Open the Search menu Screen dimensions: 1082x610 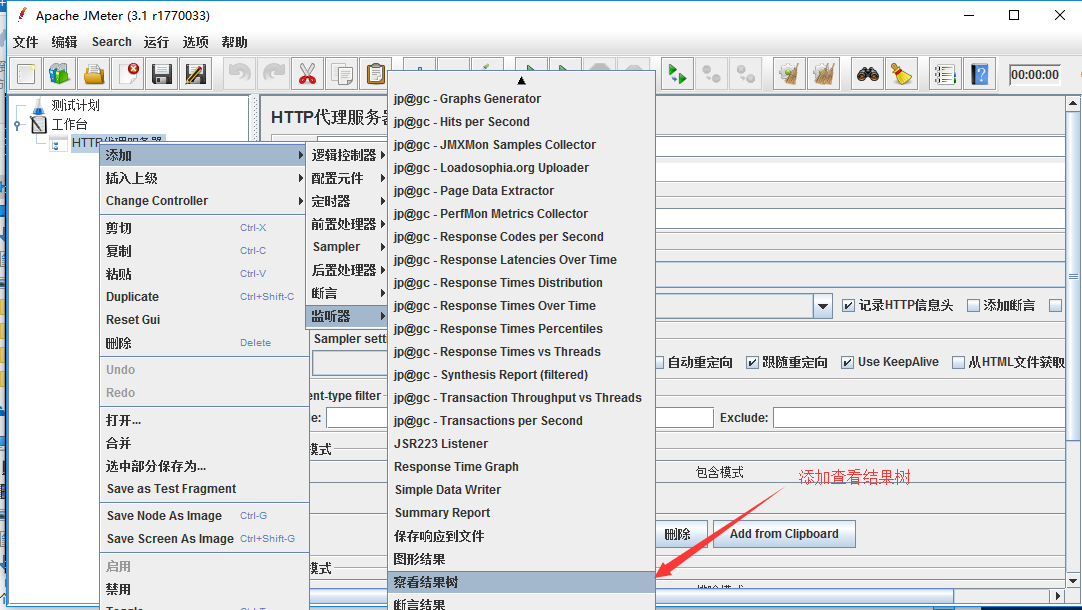click(x=112, y=42)
